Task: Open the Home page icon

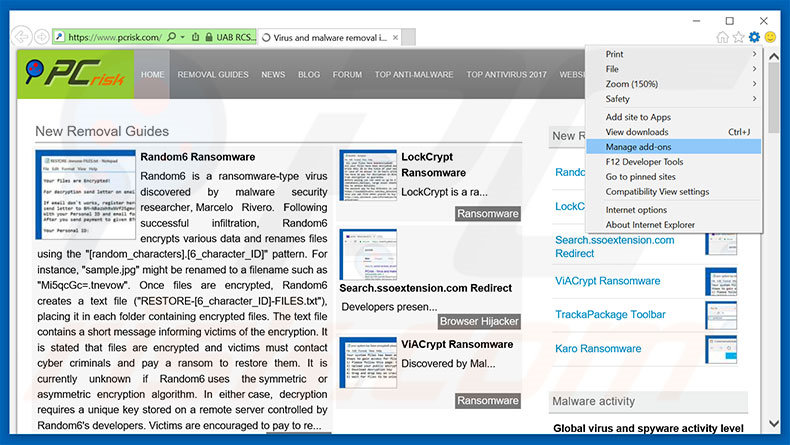Action: click(x=722, y=37)
